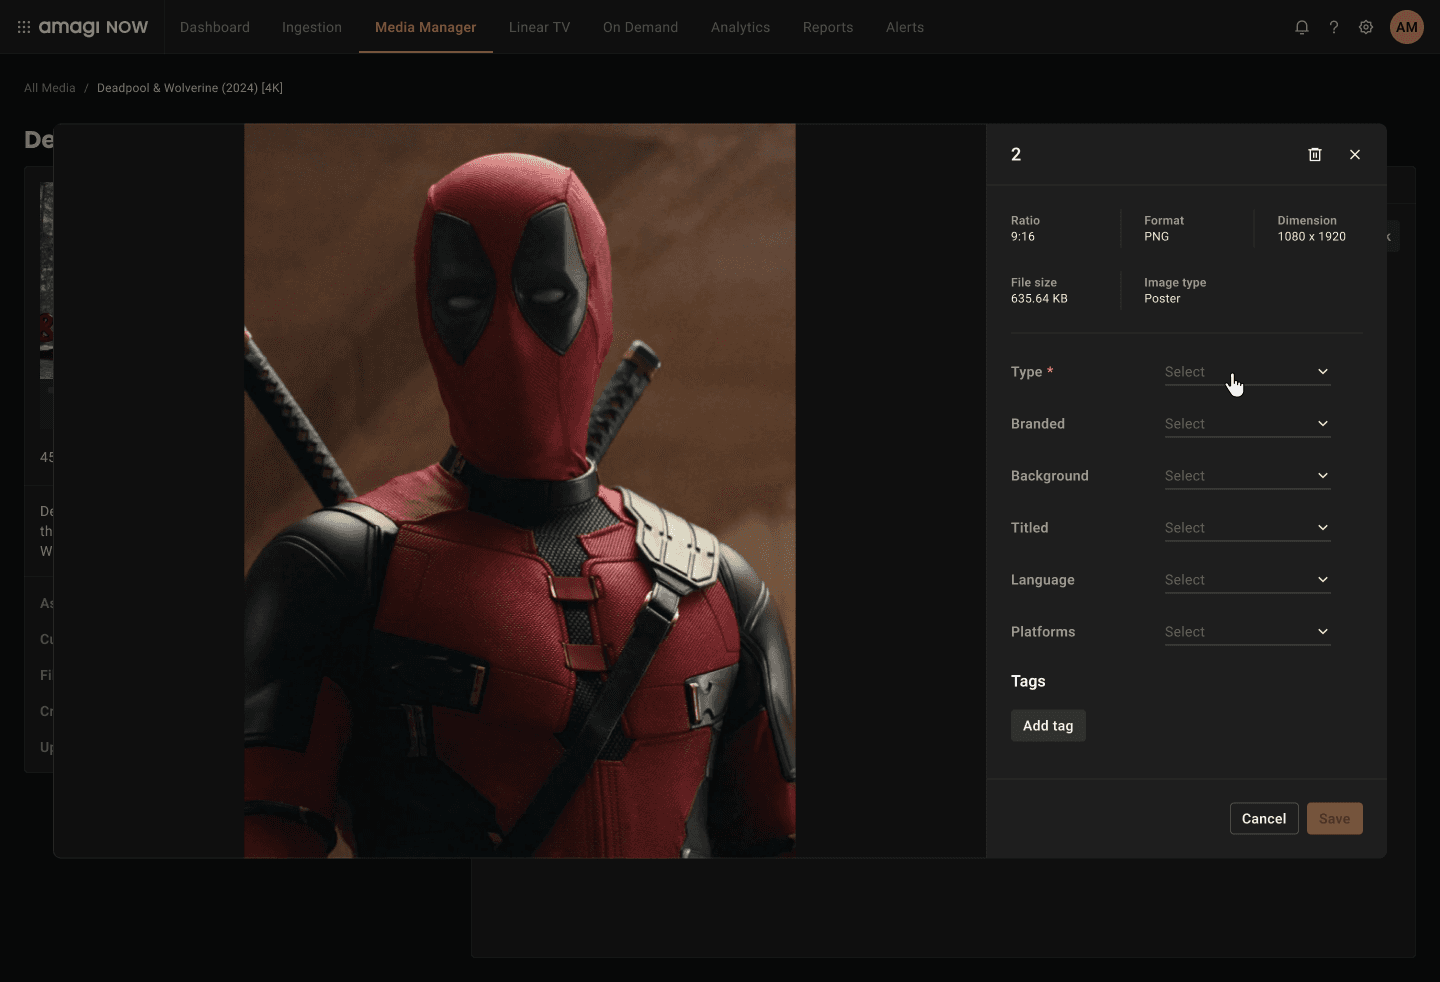Click the 9:16 ratio value
1440x982 pixels.
(1023, 237)
